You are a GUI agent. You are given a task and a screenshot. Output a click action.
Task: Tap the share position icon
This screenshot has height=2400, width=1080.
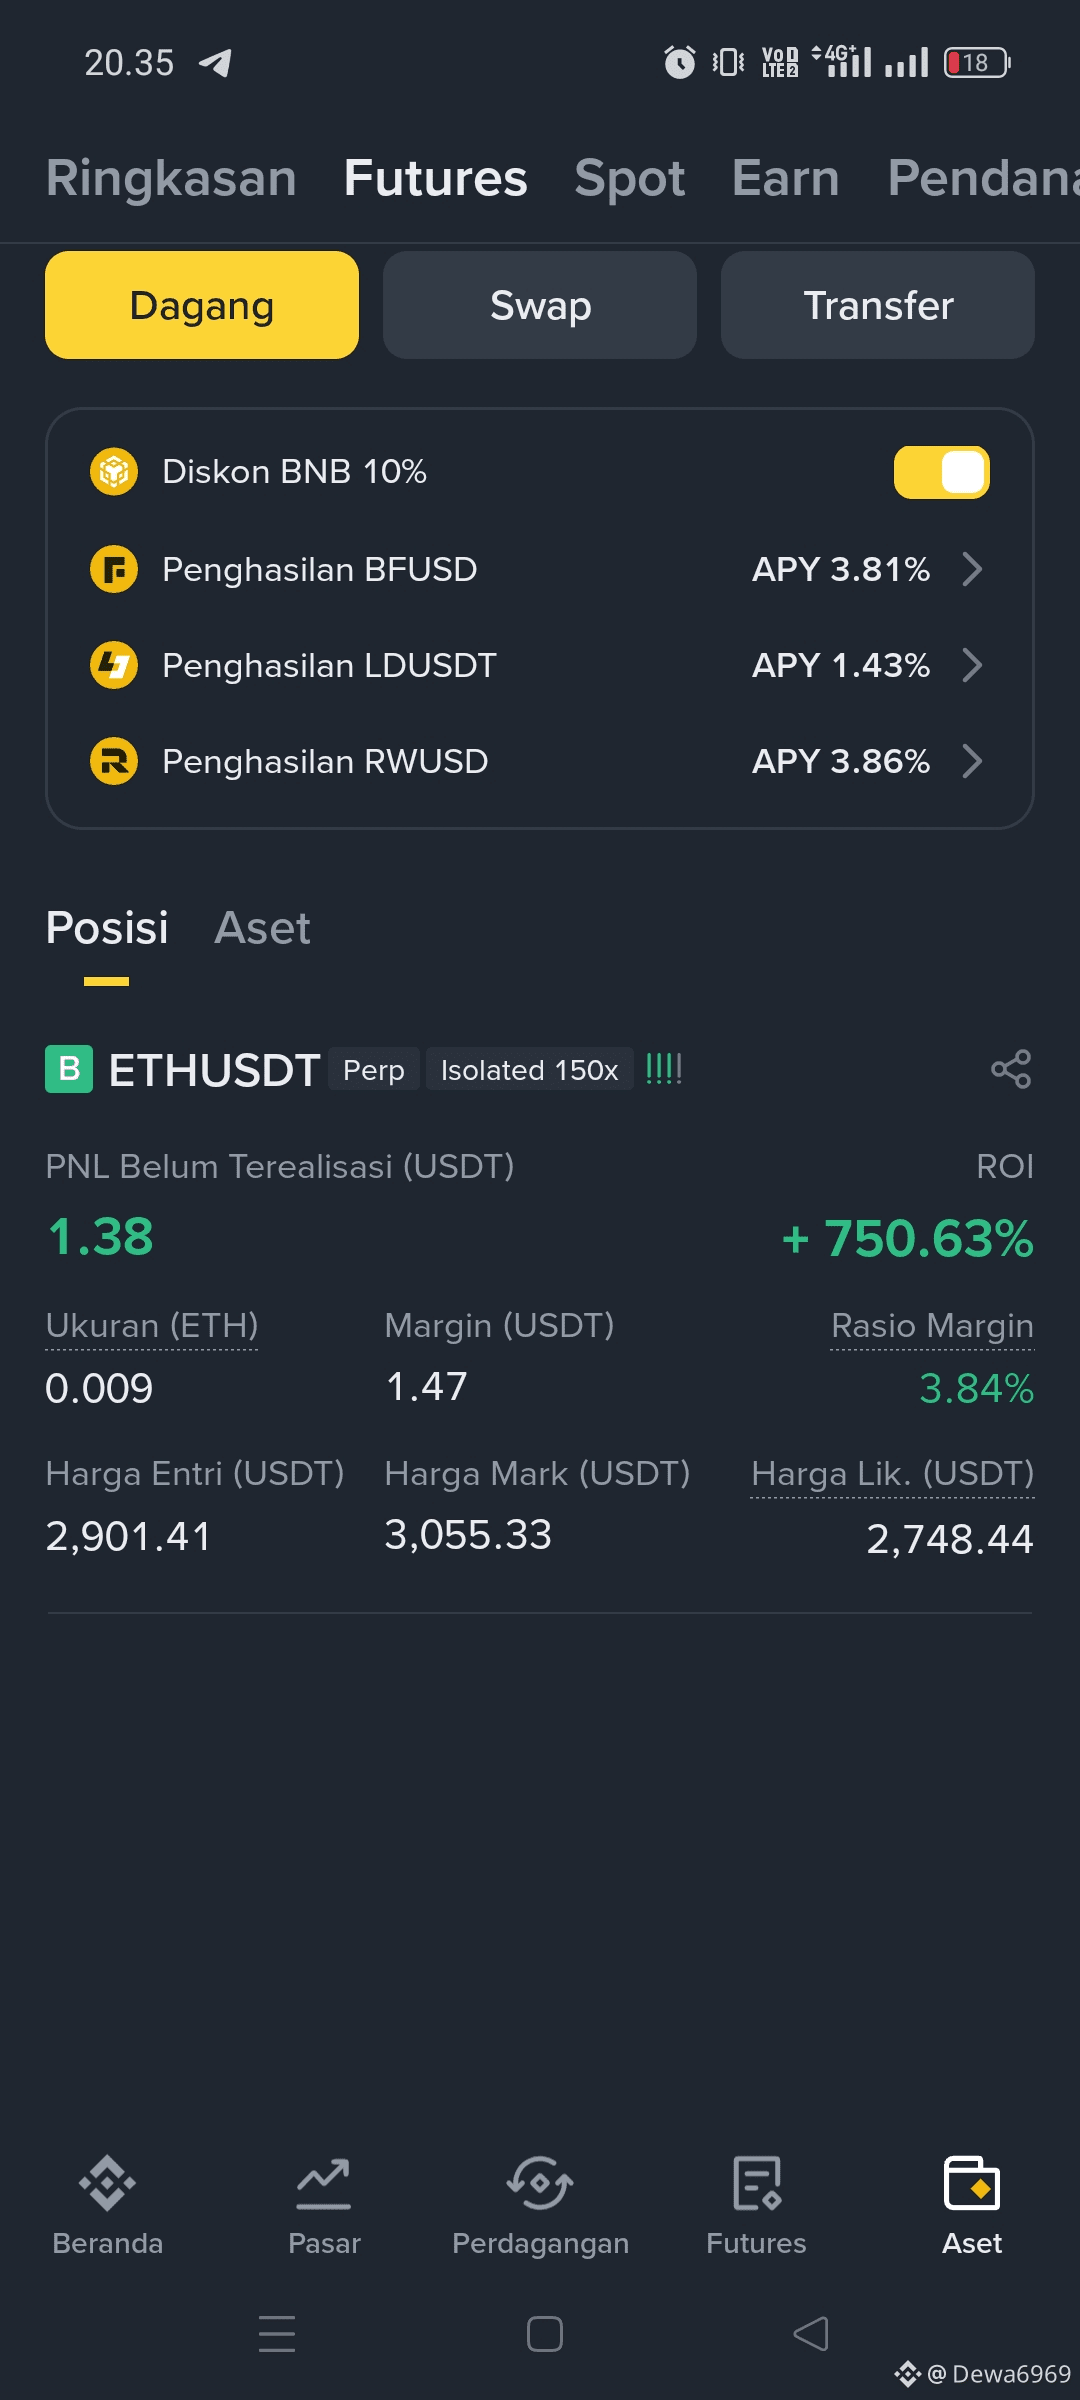(x=1011, y=1069)
